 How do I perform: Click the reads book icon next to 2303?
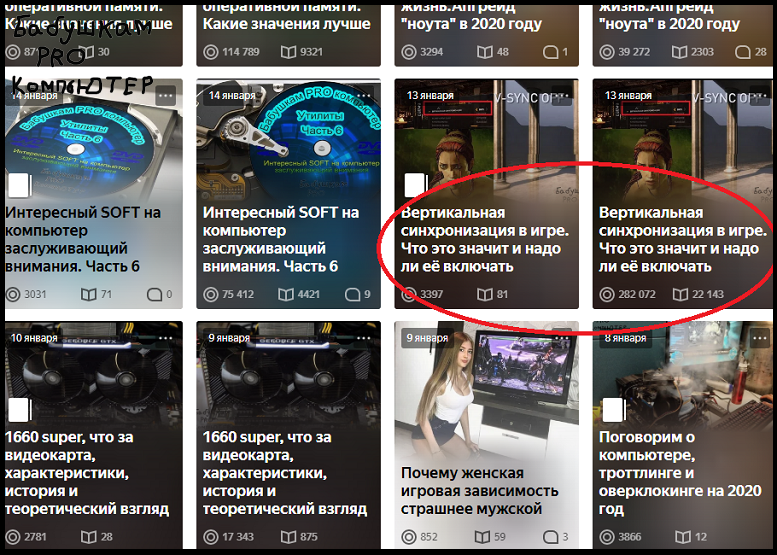tap(679, 52)
